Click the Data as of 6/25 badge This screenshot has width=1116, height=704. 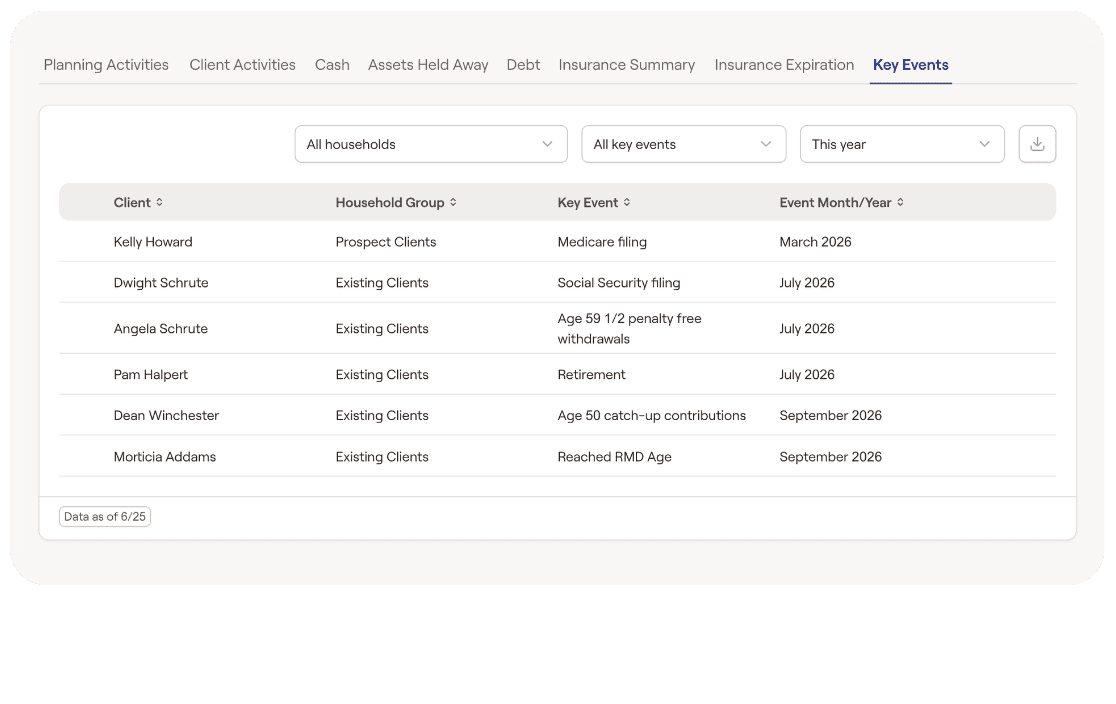pyautogui.click(x=105, y=517)
